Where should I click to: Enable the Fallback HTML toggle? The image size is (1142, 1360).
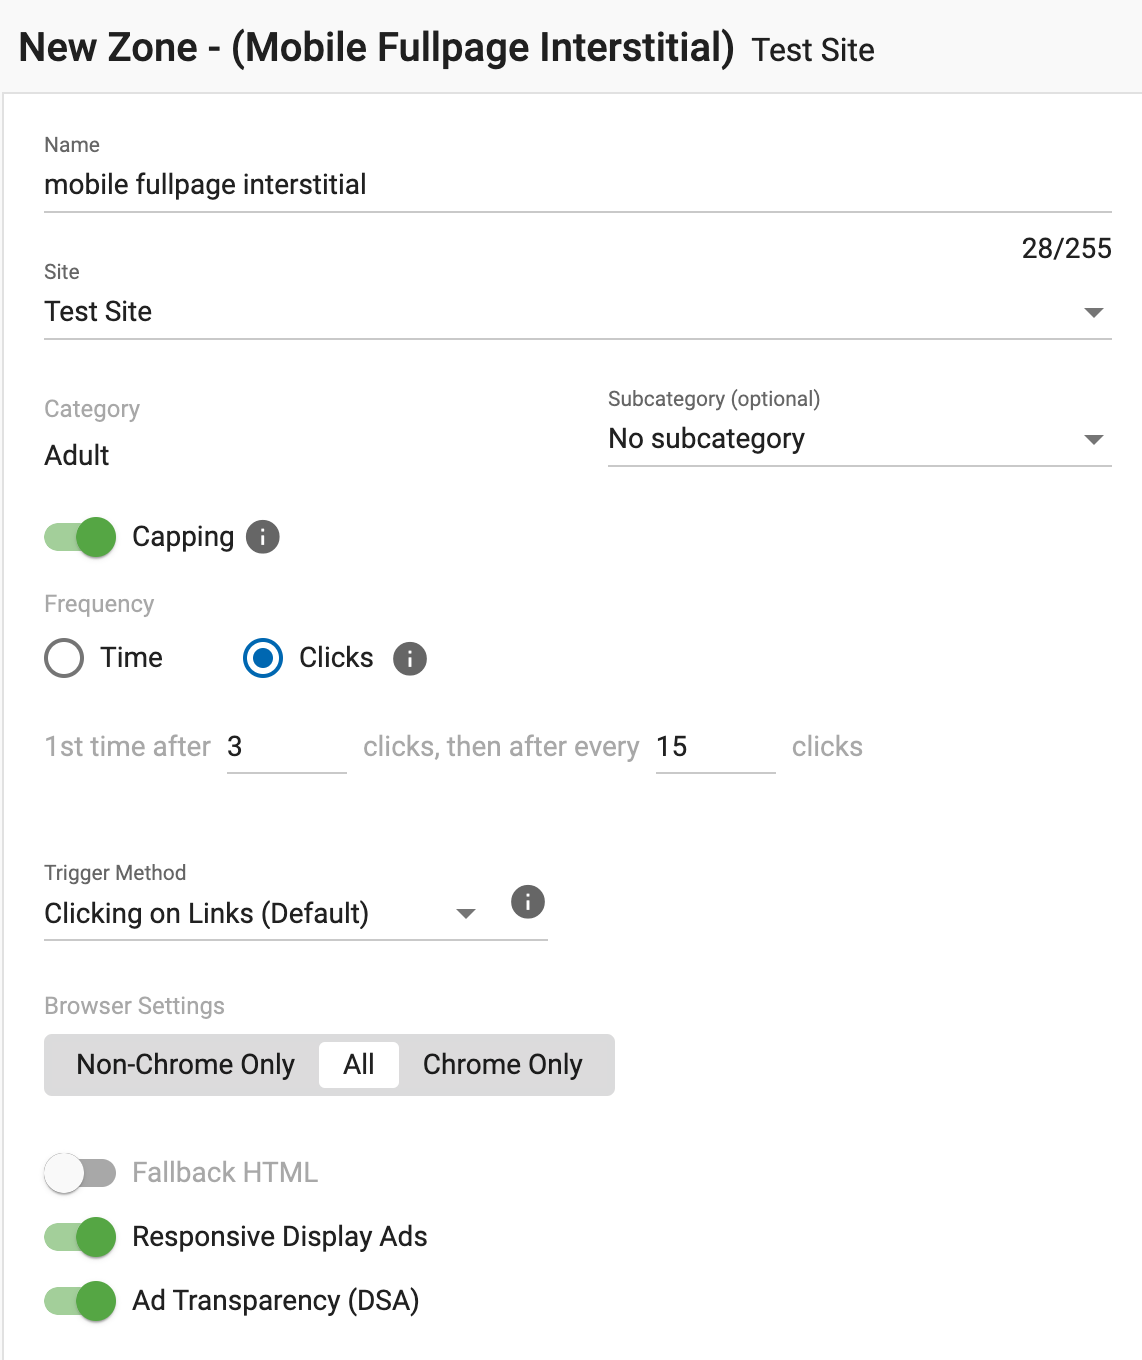[x=81, y=1173]
